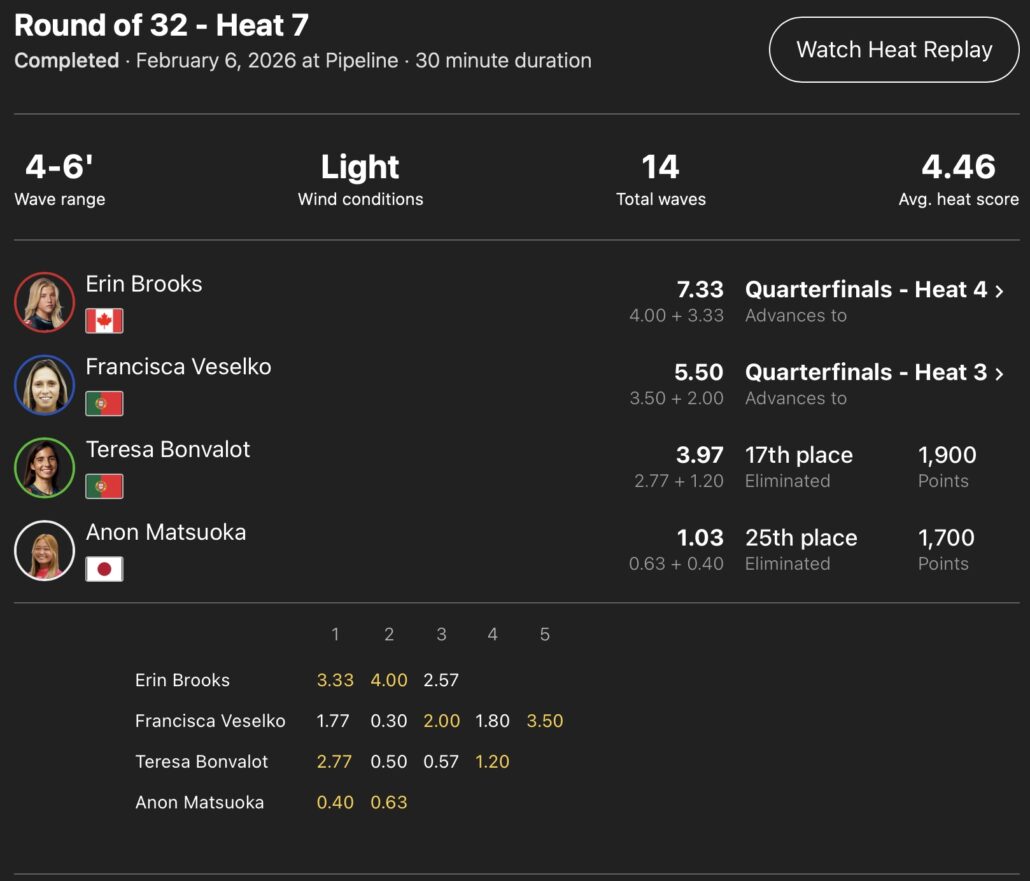The width and height of the screenshot is (1030, 881).
Task: Open the Watch Heat Replay button
Action: click(x=894, y=50)
